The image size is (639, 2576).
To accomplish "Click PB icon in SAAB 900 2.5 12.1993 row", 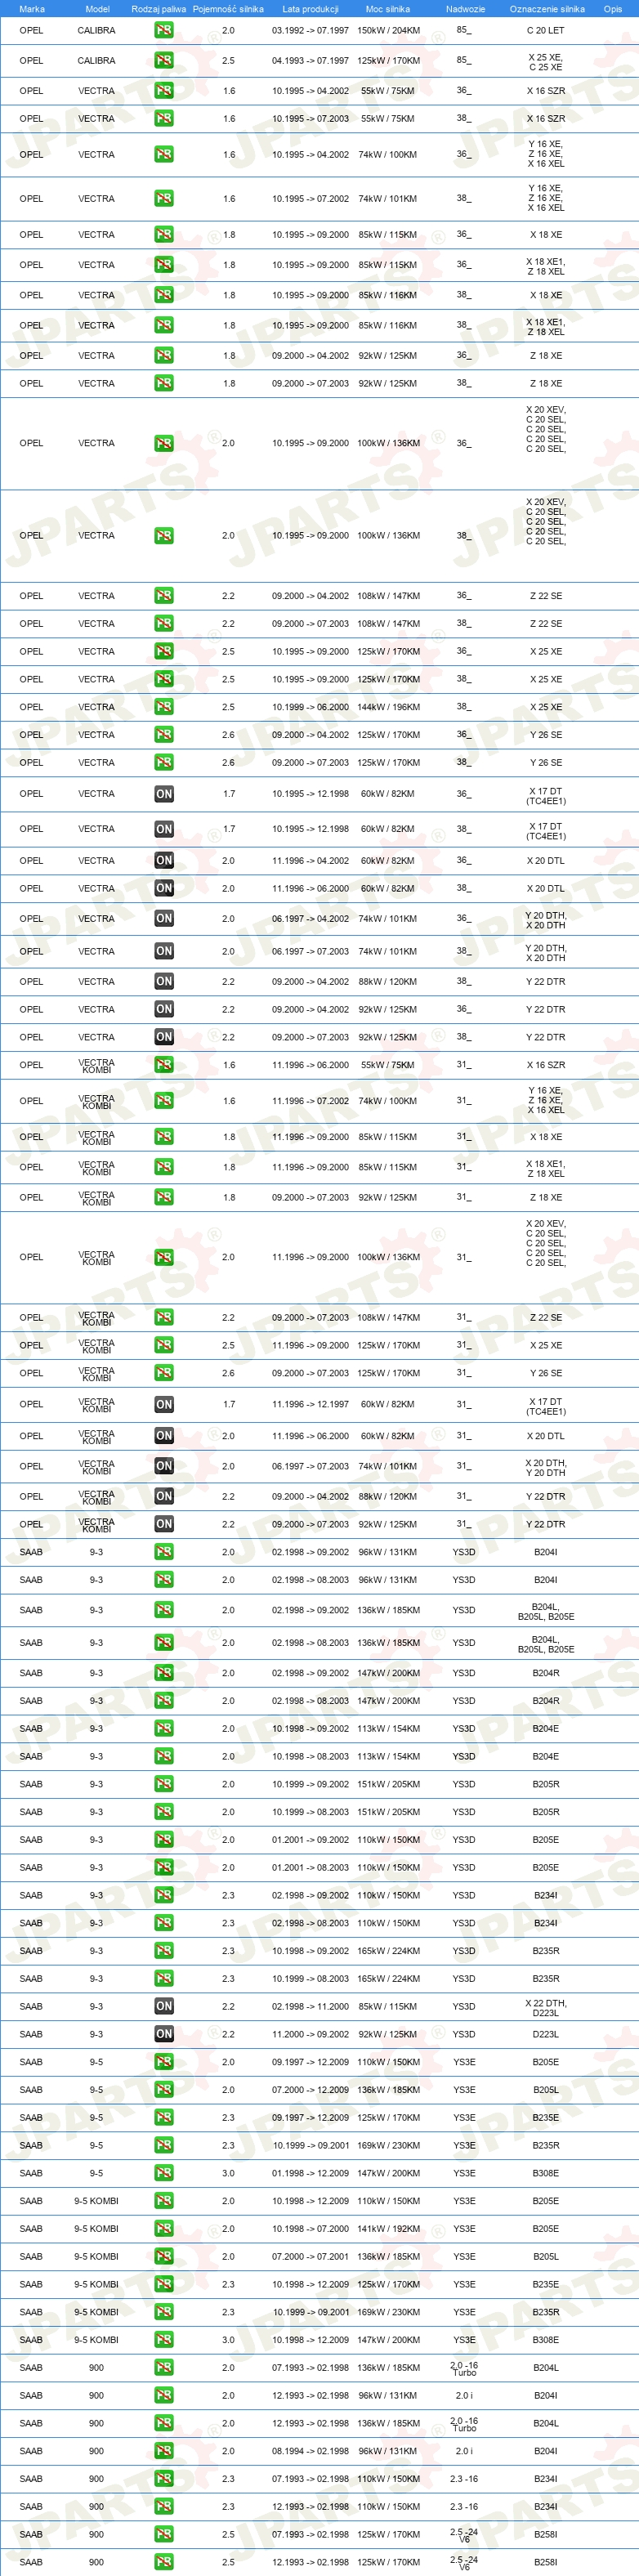I will click(164, 2562).
